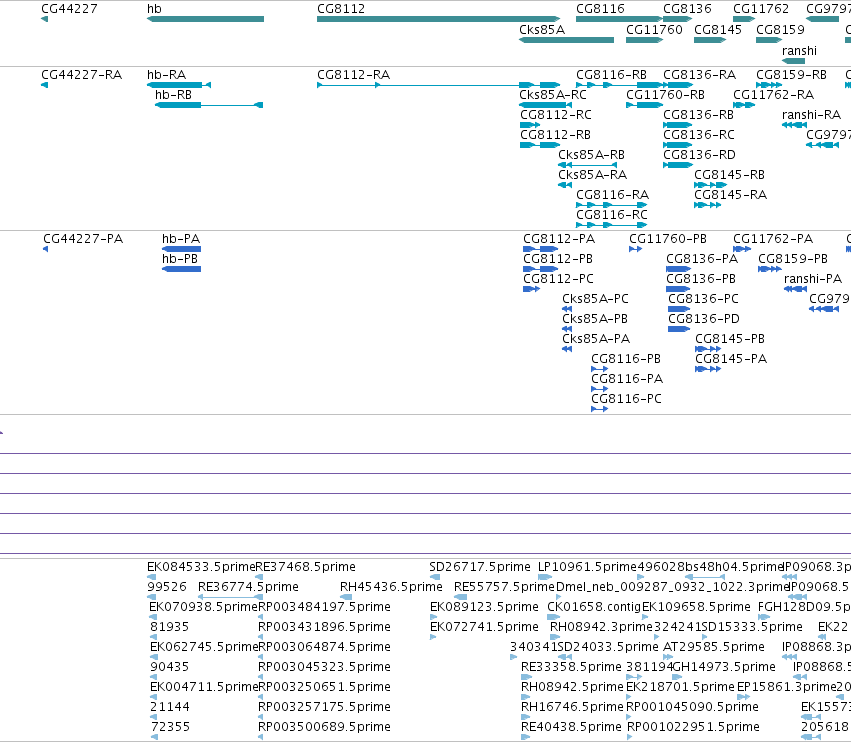
Task: Select the hb gene span bar
Action: point(205,19)
